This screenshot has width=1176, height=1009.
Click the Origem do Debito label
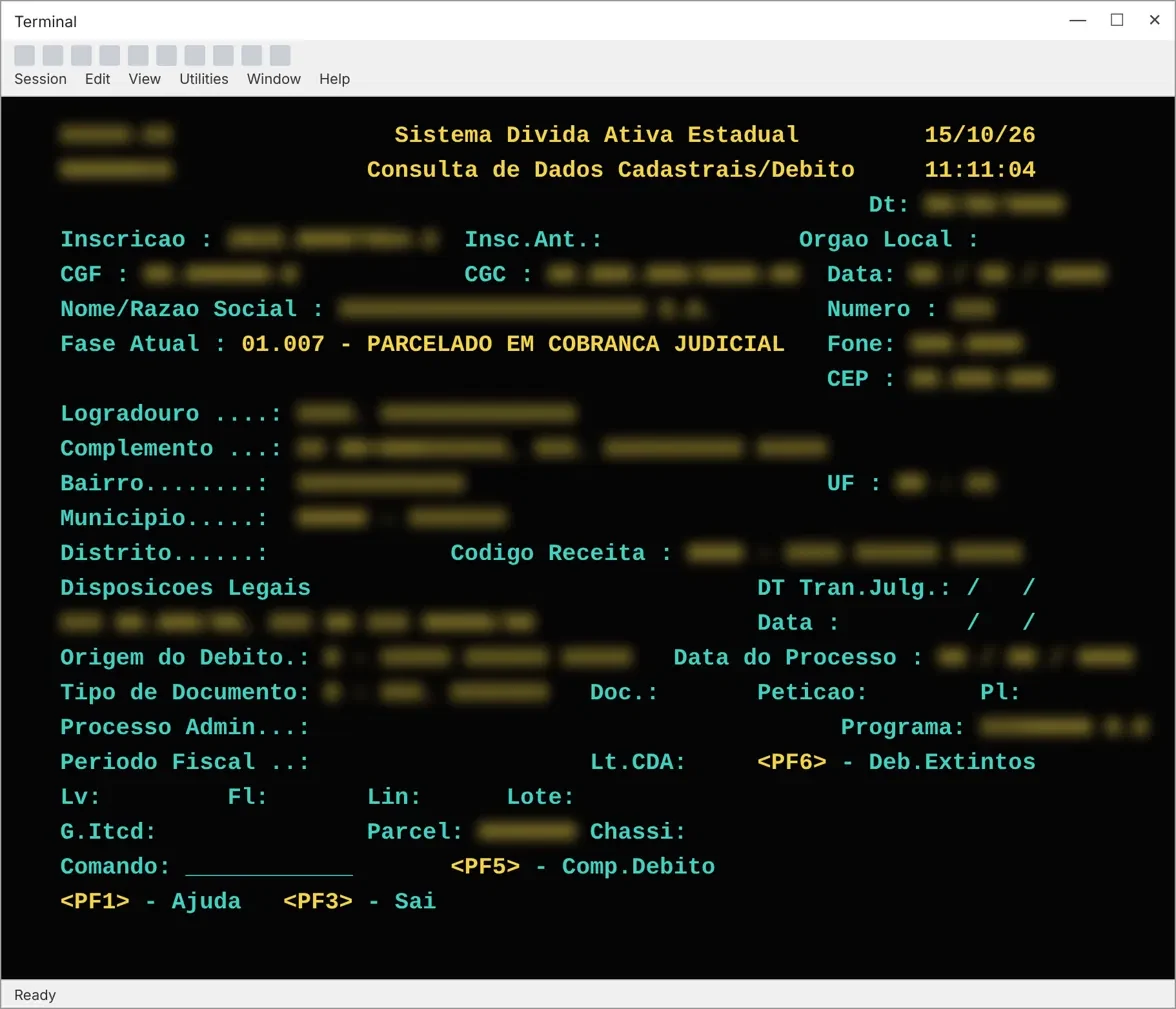click(184, 657)
